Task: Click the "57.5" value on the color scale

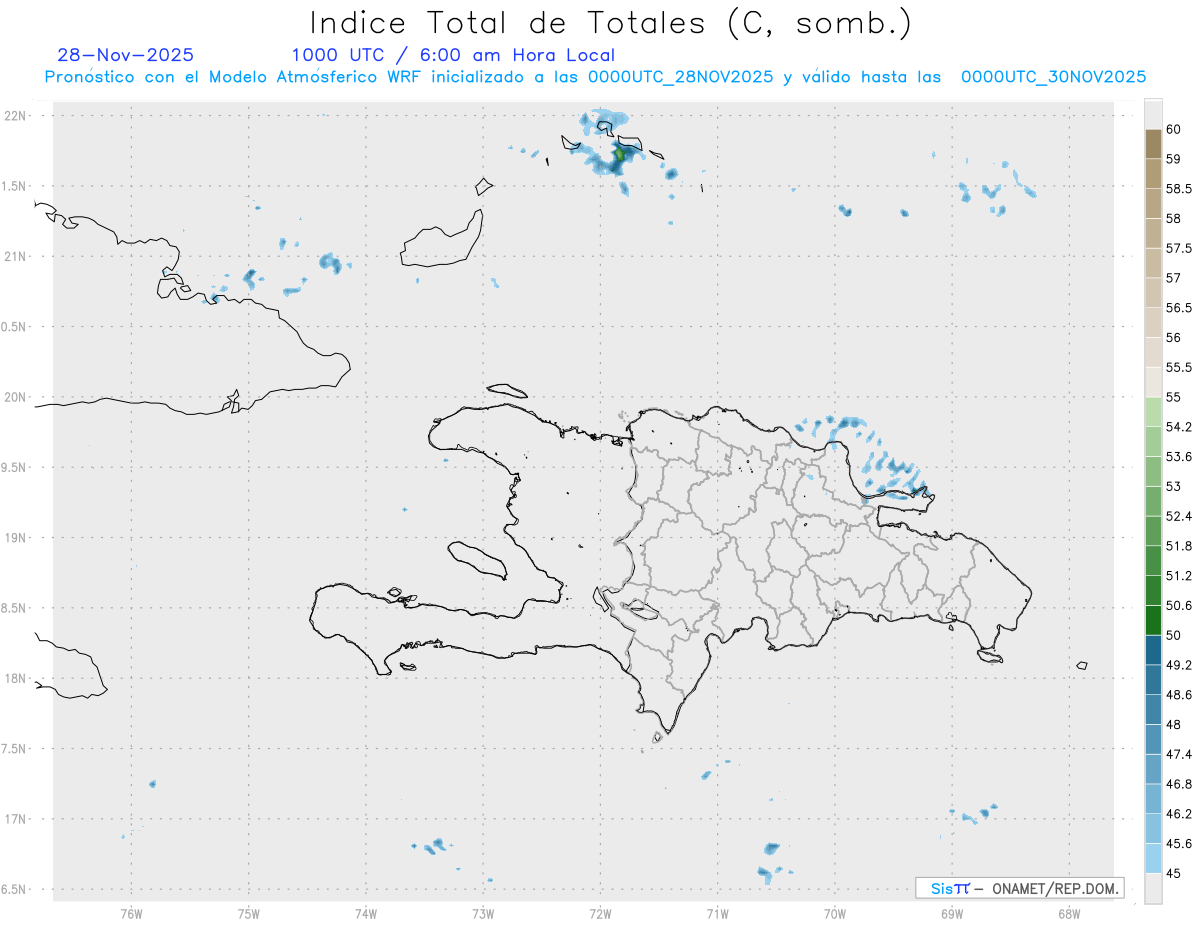Action: point(1179,248)
